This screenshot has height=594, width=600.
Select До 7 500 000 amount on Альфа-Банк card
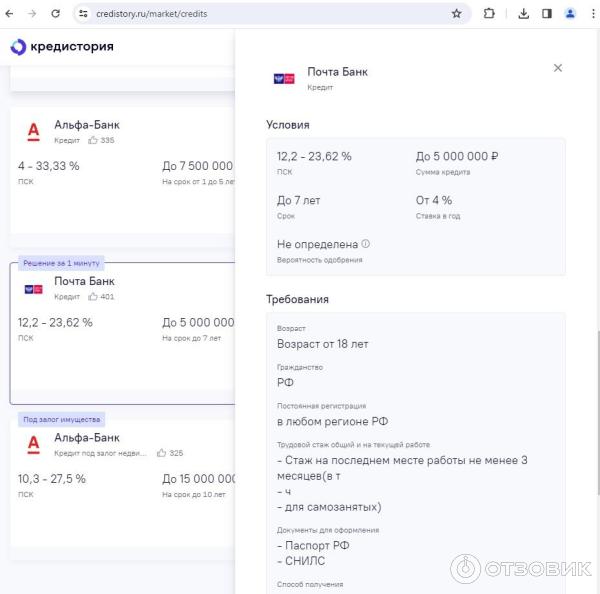coord(197,166)
